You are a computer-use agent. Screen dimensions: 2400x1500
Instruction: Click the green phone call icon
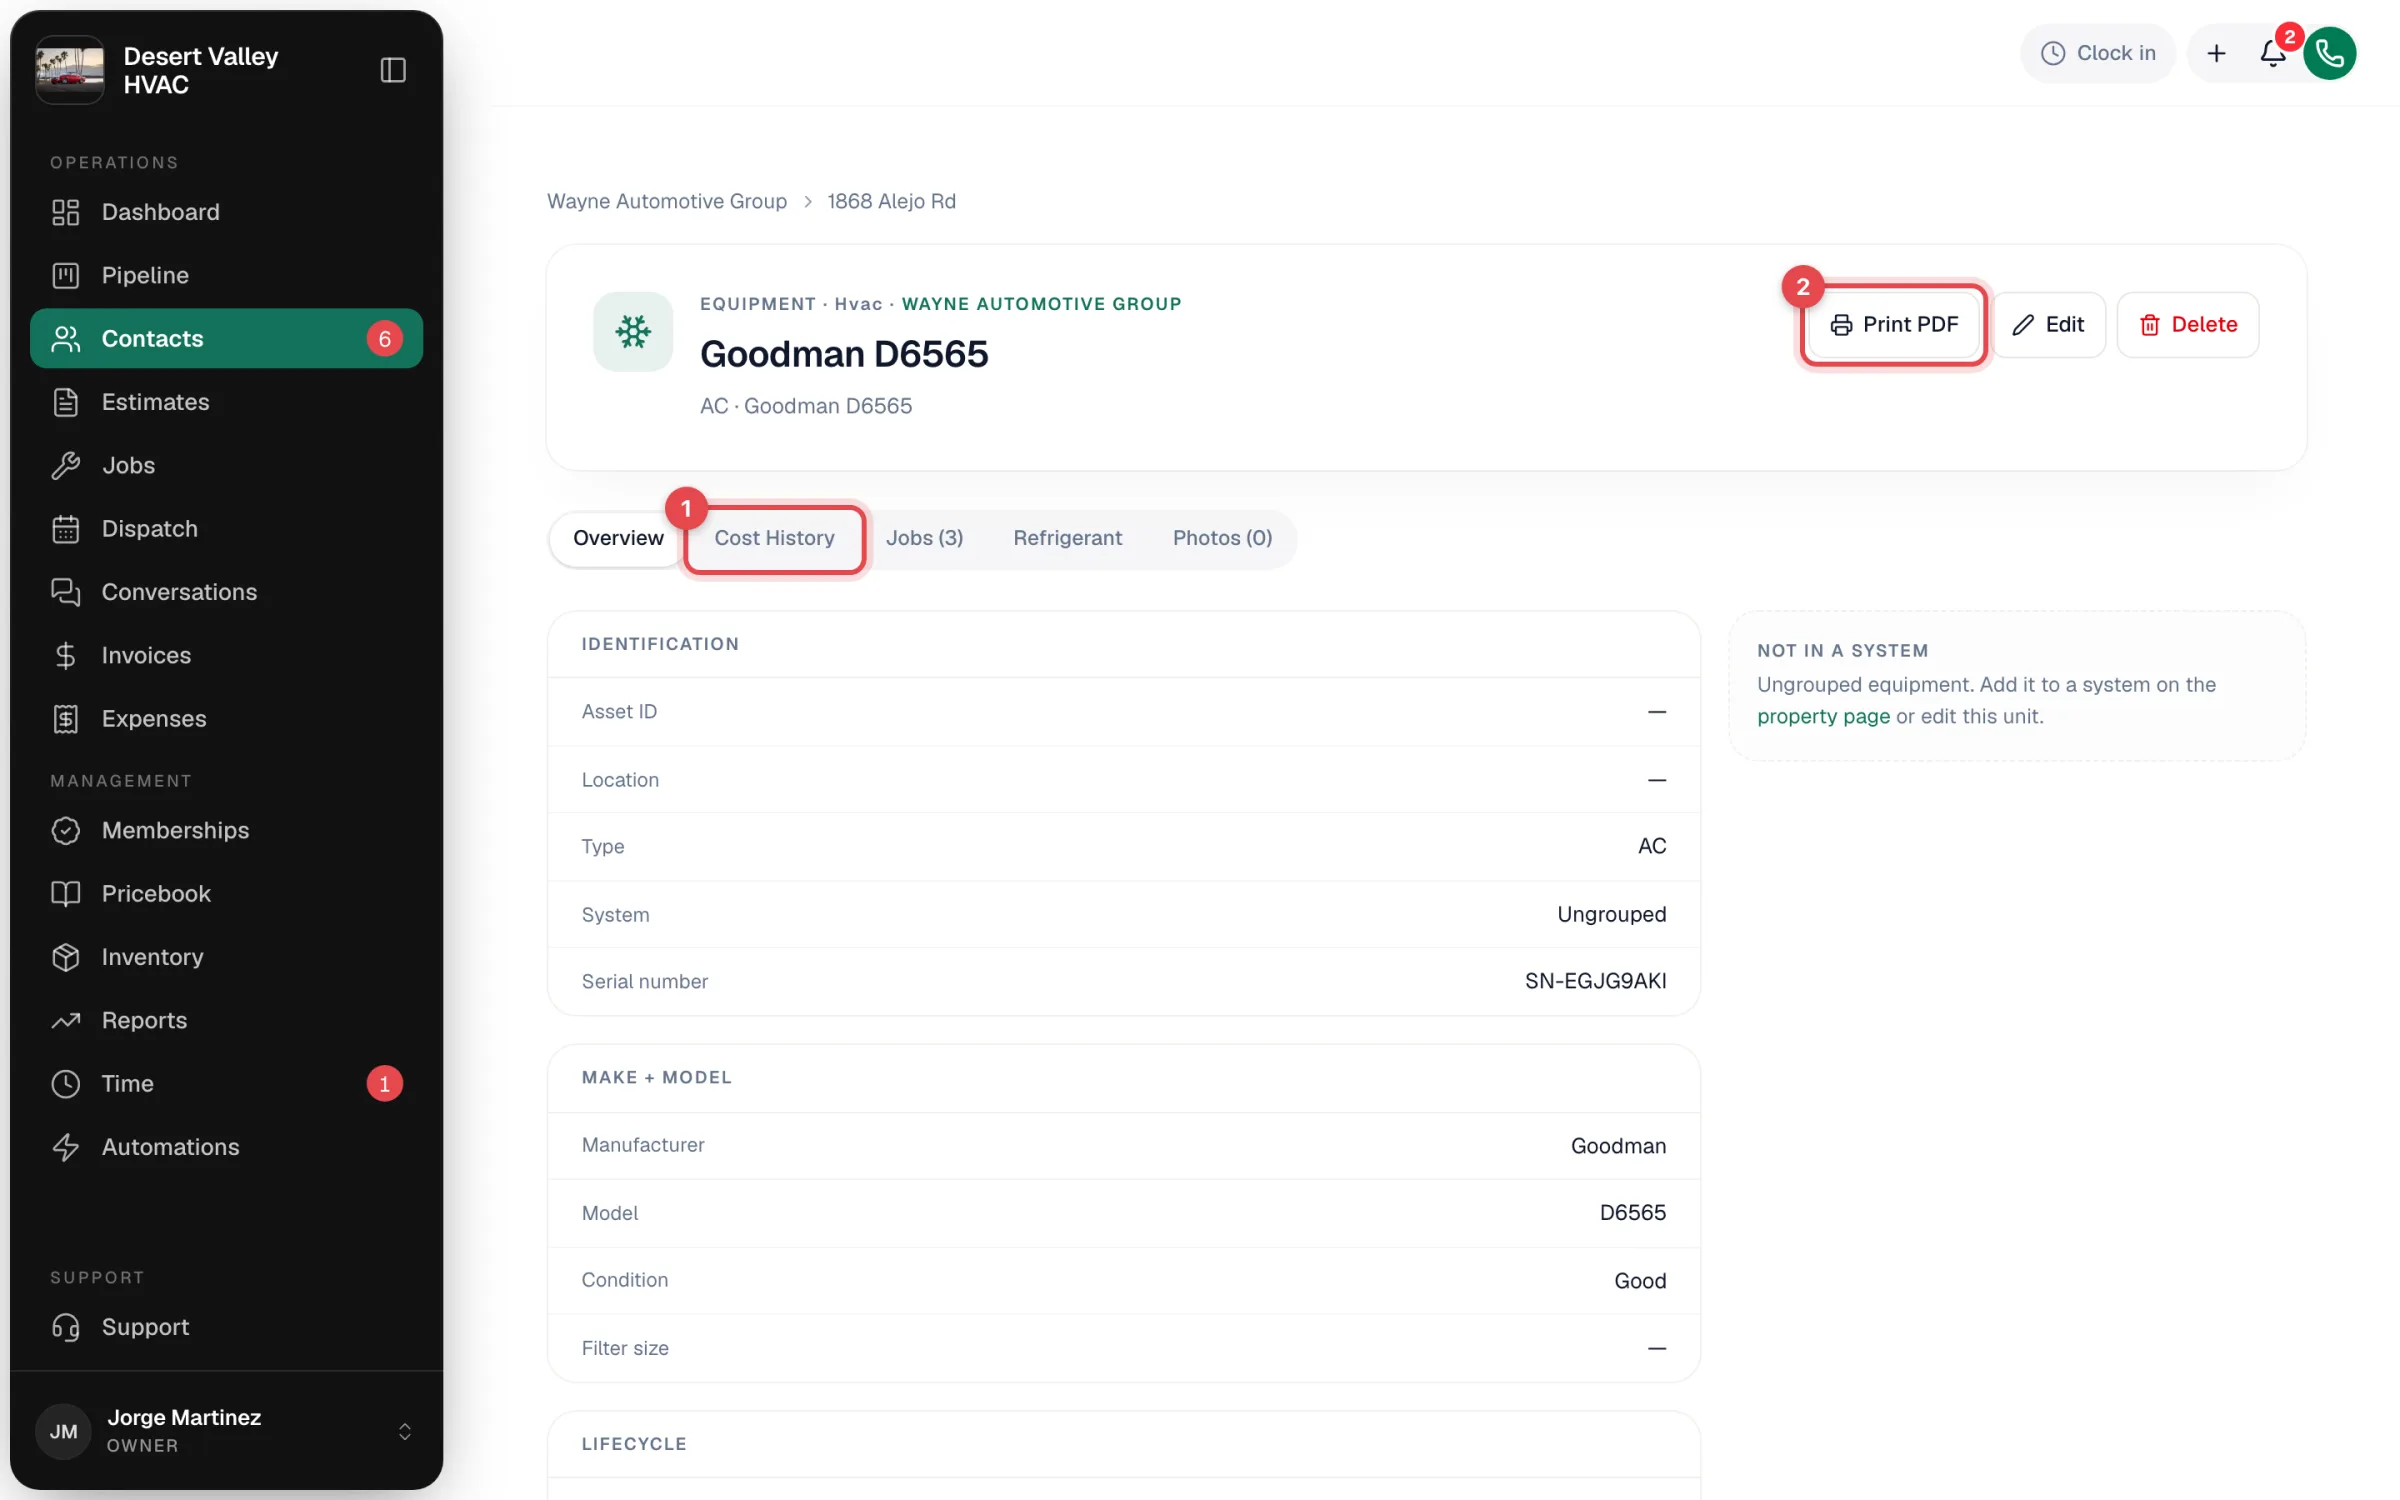point(2330,54)
